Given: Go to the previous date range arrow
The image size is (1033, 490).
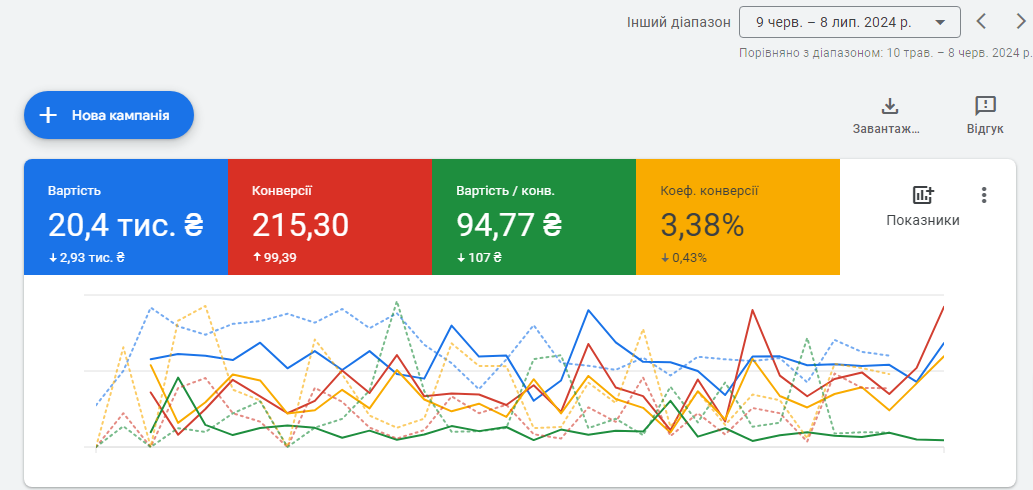Looking at the screenshot, I should (981, 21).
